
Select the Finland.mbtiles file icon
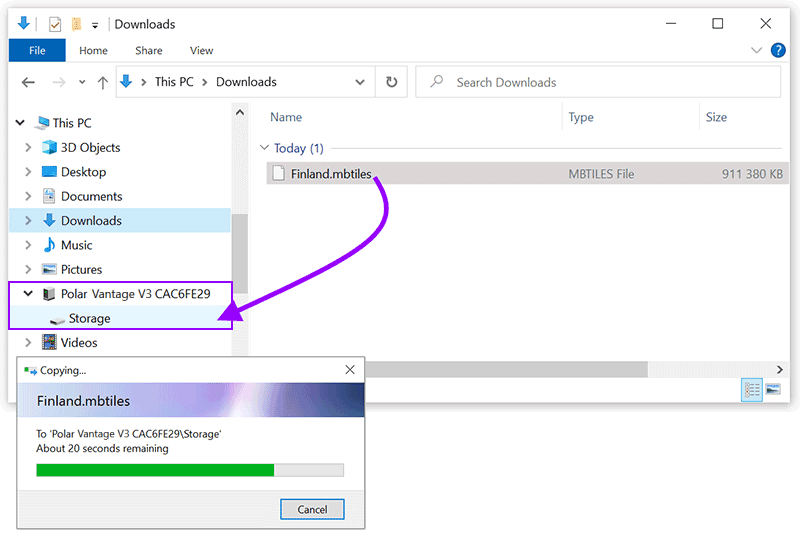(x=278, y=174)
